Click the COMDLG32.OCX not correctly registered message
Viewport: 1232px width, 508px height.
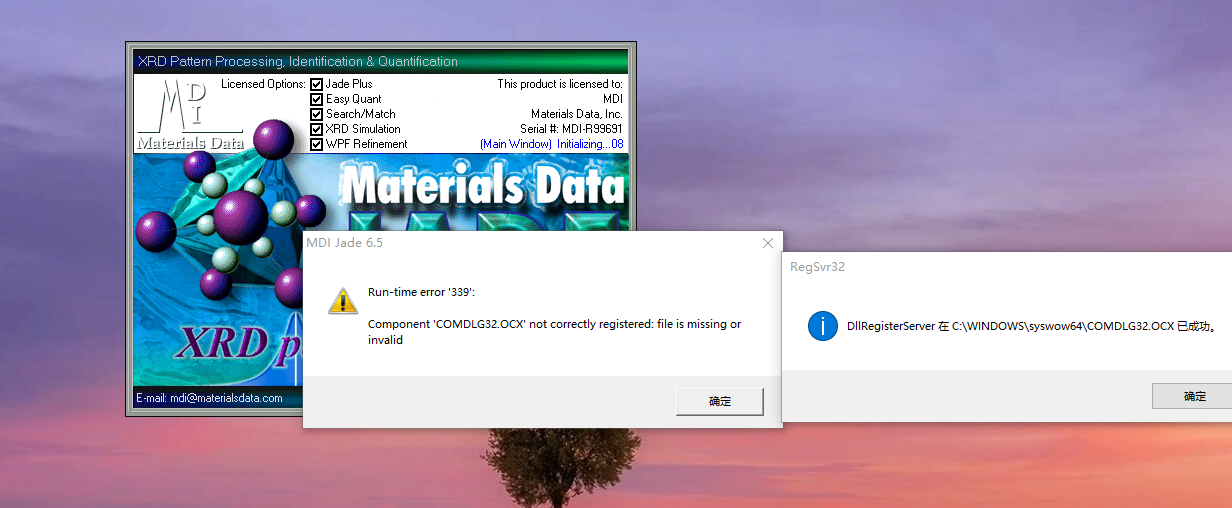coord(555,332)
